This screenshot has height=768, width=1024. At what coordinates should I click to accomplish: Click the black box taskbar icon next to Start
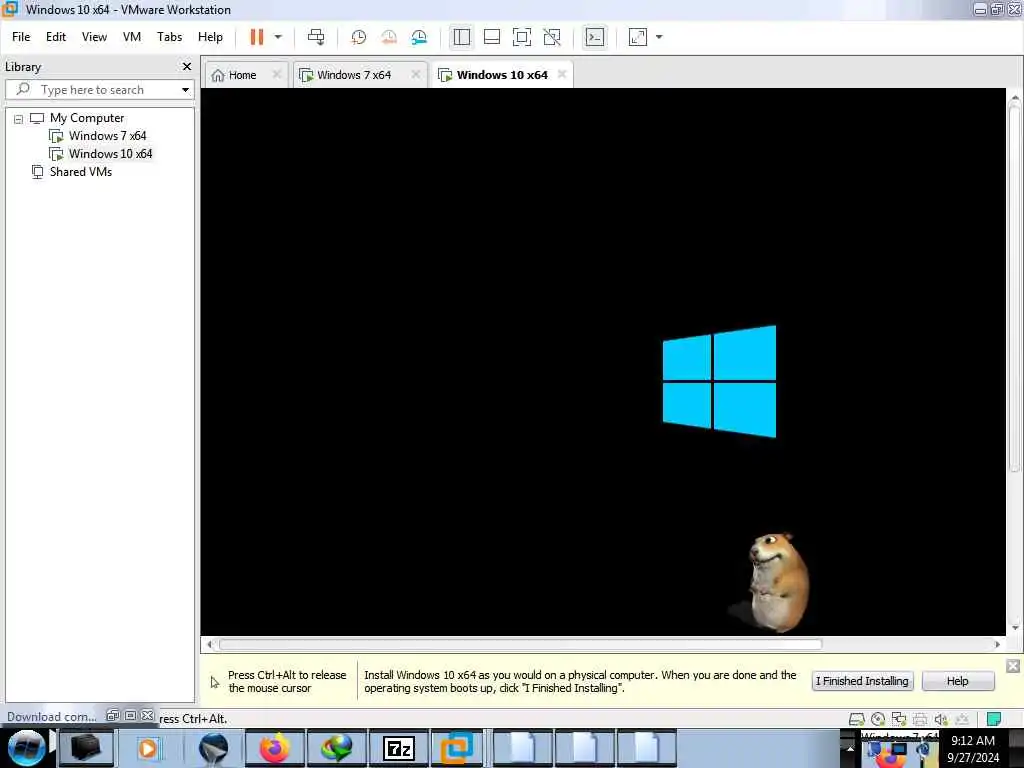tap(86, 748)
